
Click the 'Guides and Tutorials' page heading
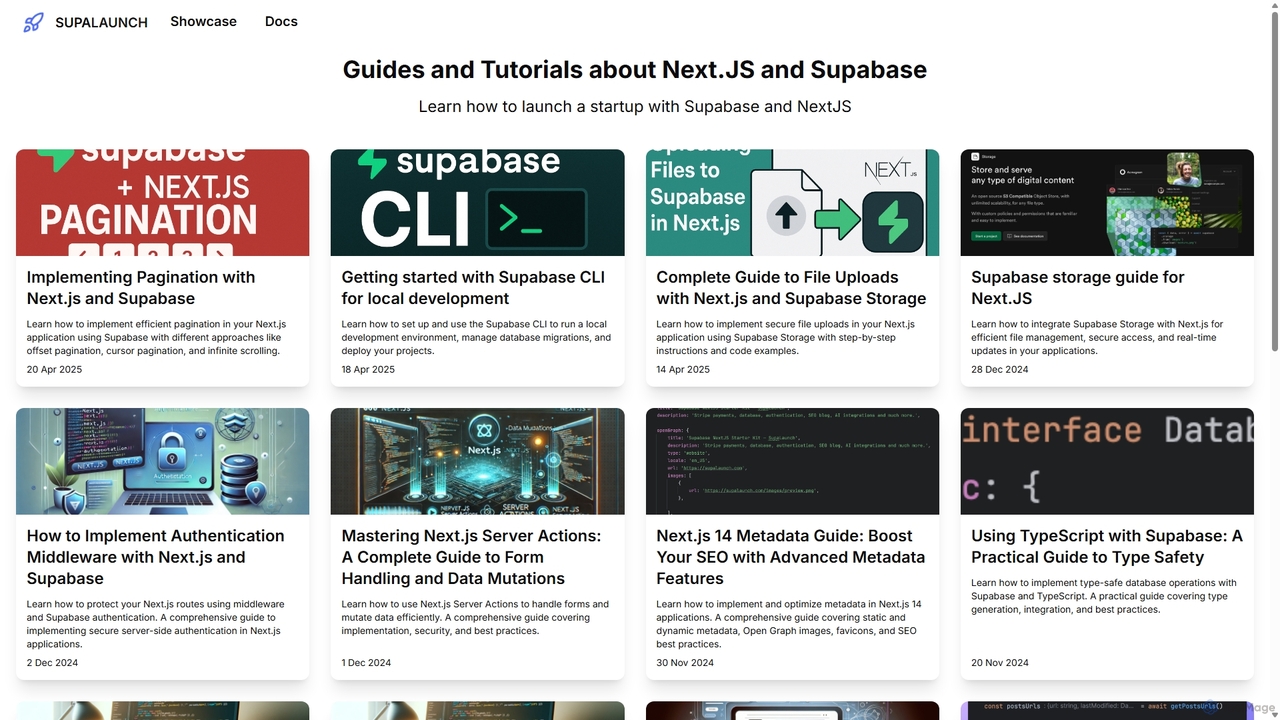(x=635, y=70)
